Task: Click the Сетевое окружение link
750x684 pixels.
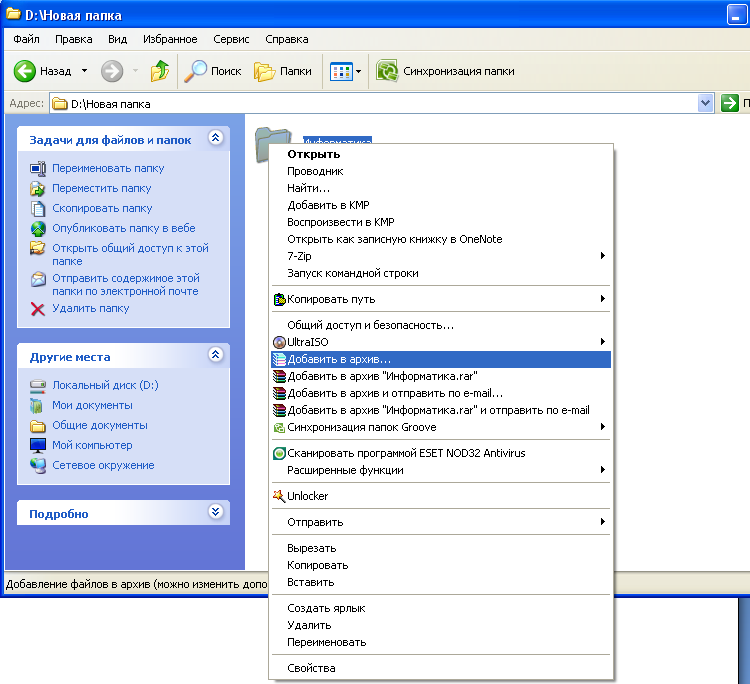Action: coord(103,465)
